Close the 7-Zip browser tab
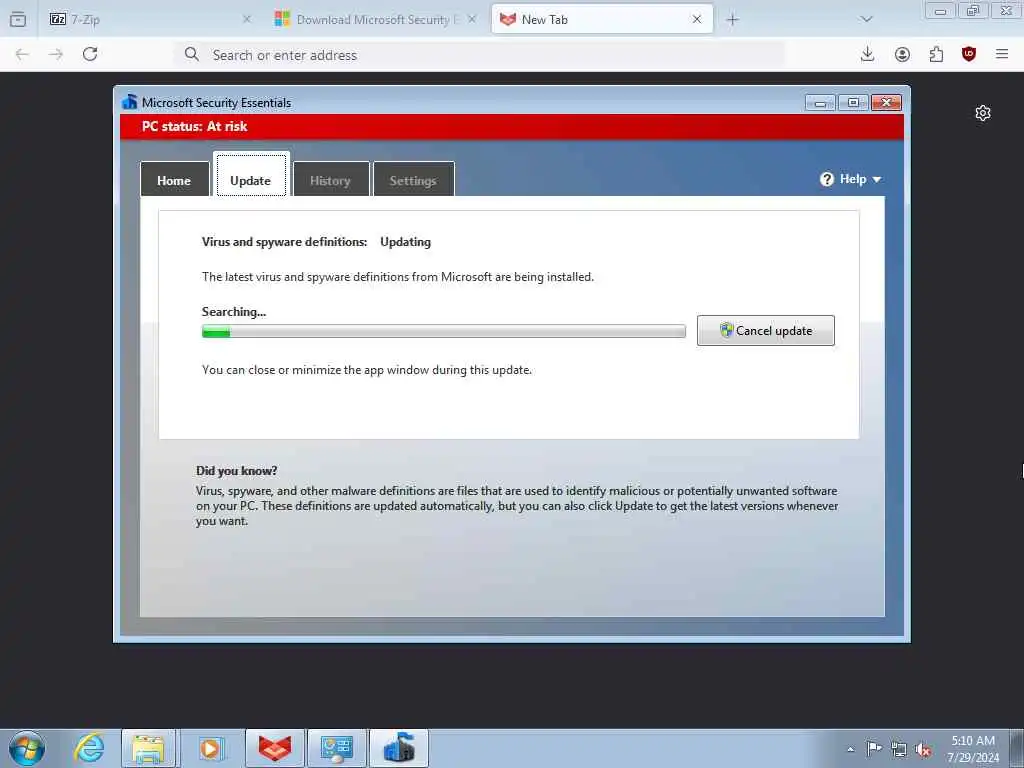The height and width of the screenshot is (768, 1024). pos(247,20)
